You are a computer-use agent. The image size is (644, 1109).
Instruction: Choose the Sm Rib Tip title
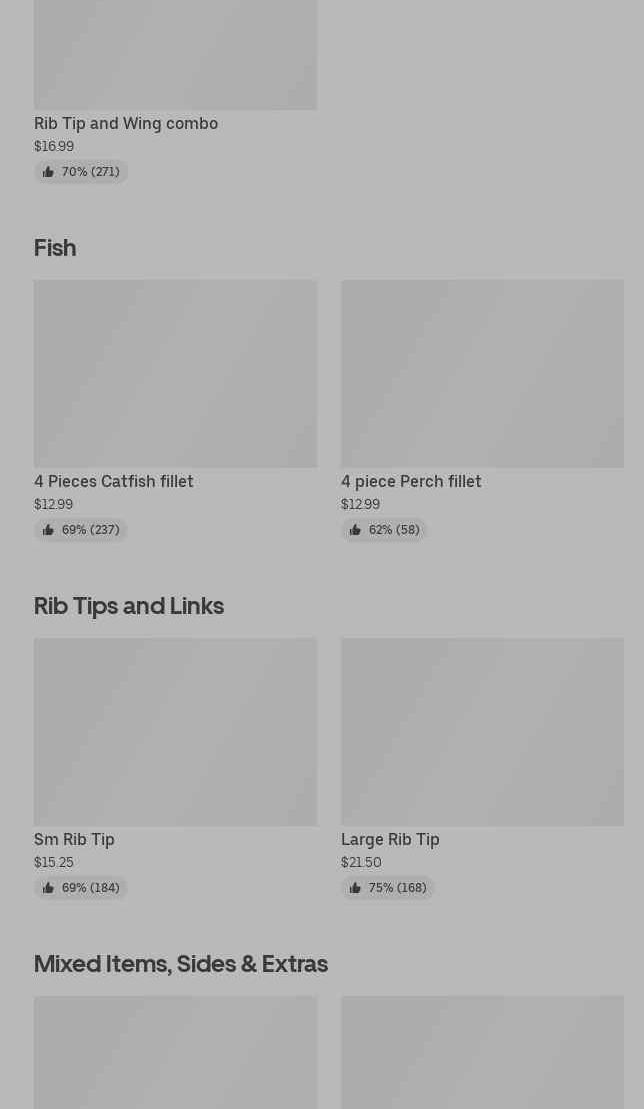click(x=74, y=839)
